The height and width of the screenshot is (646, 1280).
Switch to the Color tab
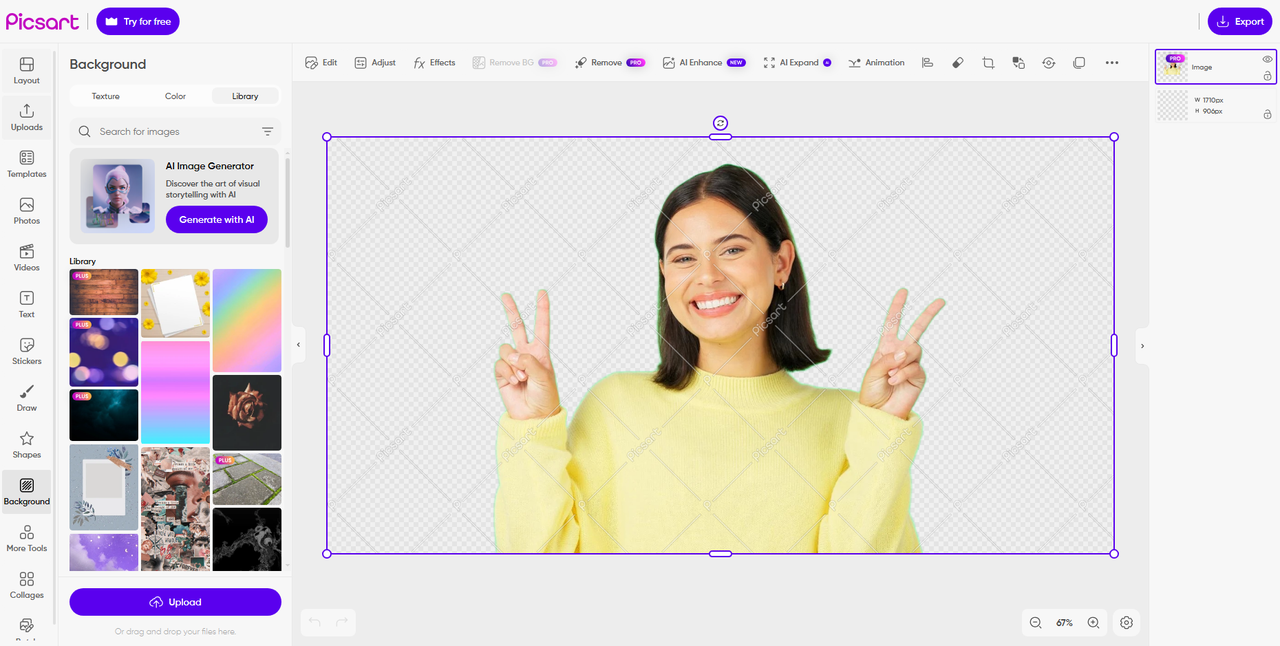(x=175, y=96)
